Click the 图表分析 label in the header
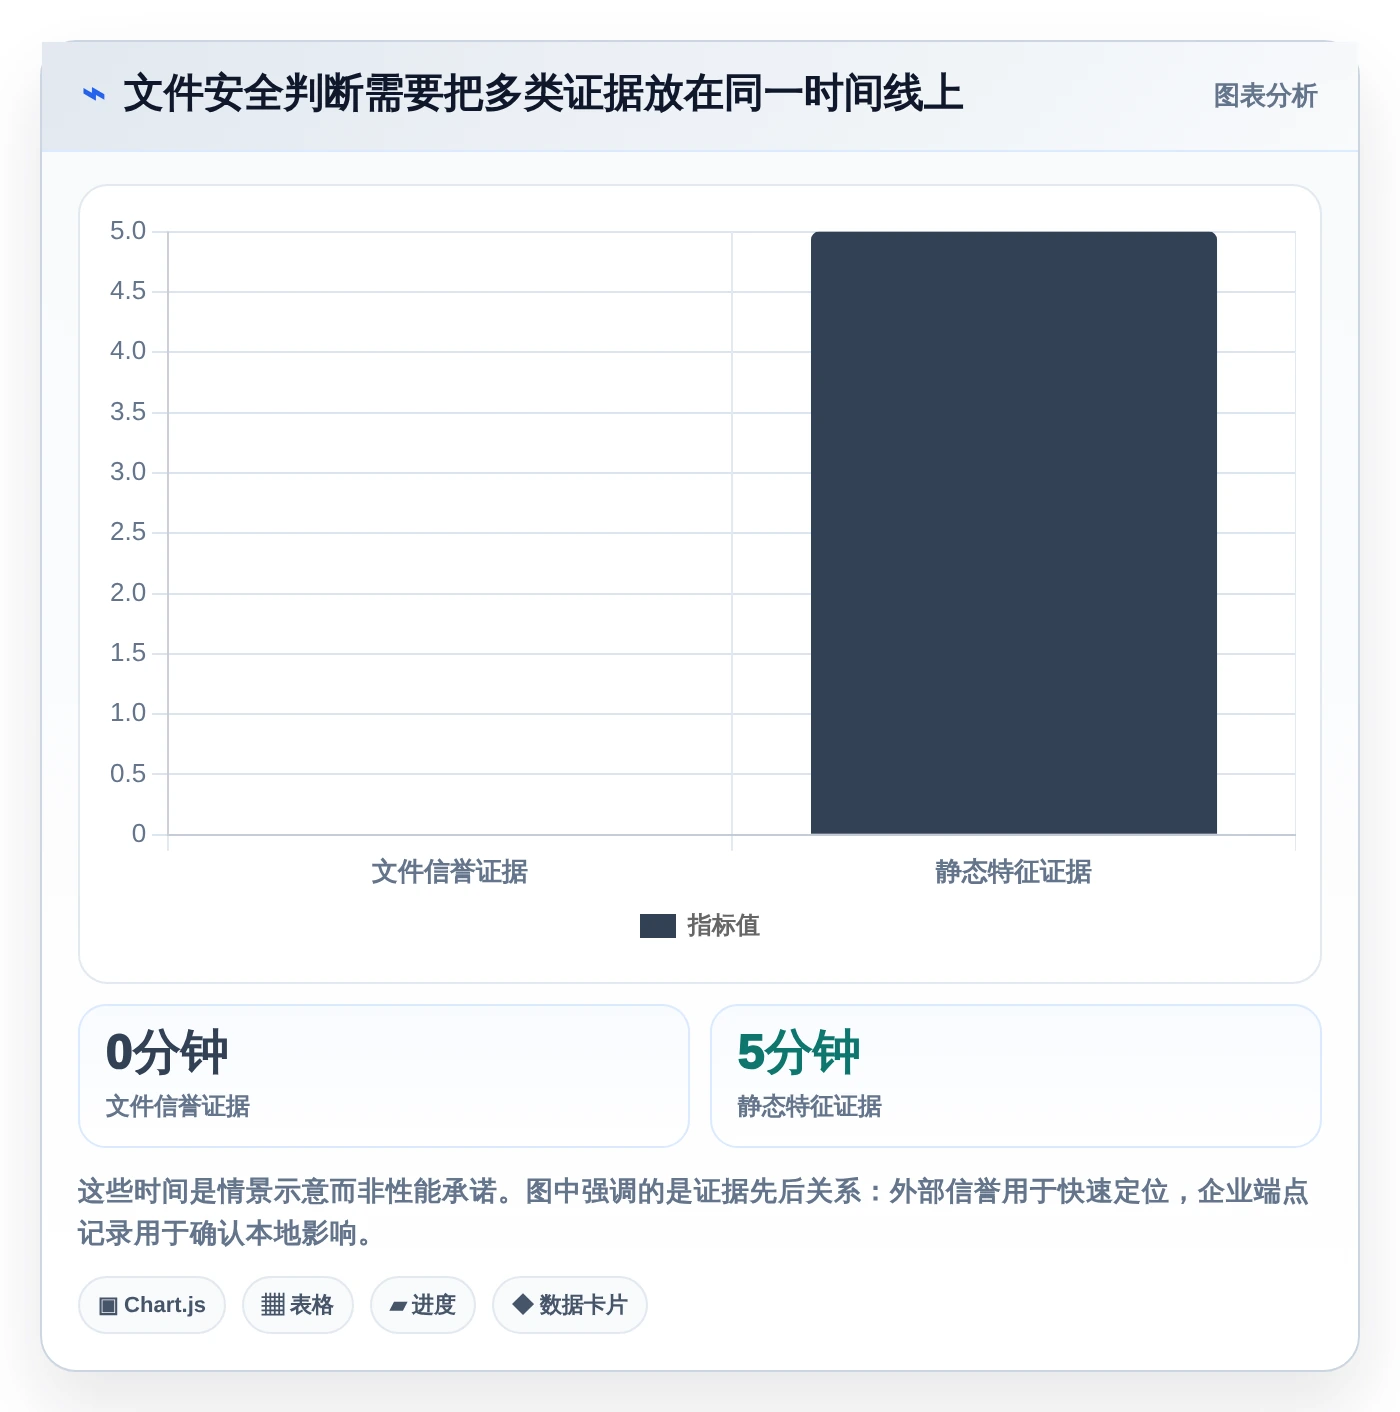Screen dimensions: 1400x1412 click(1265, 96)
